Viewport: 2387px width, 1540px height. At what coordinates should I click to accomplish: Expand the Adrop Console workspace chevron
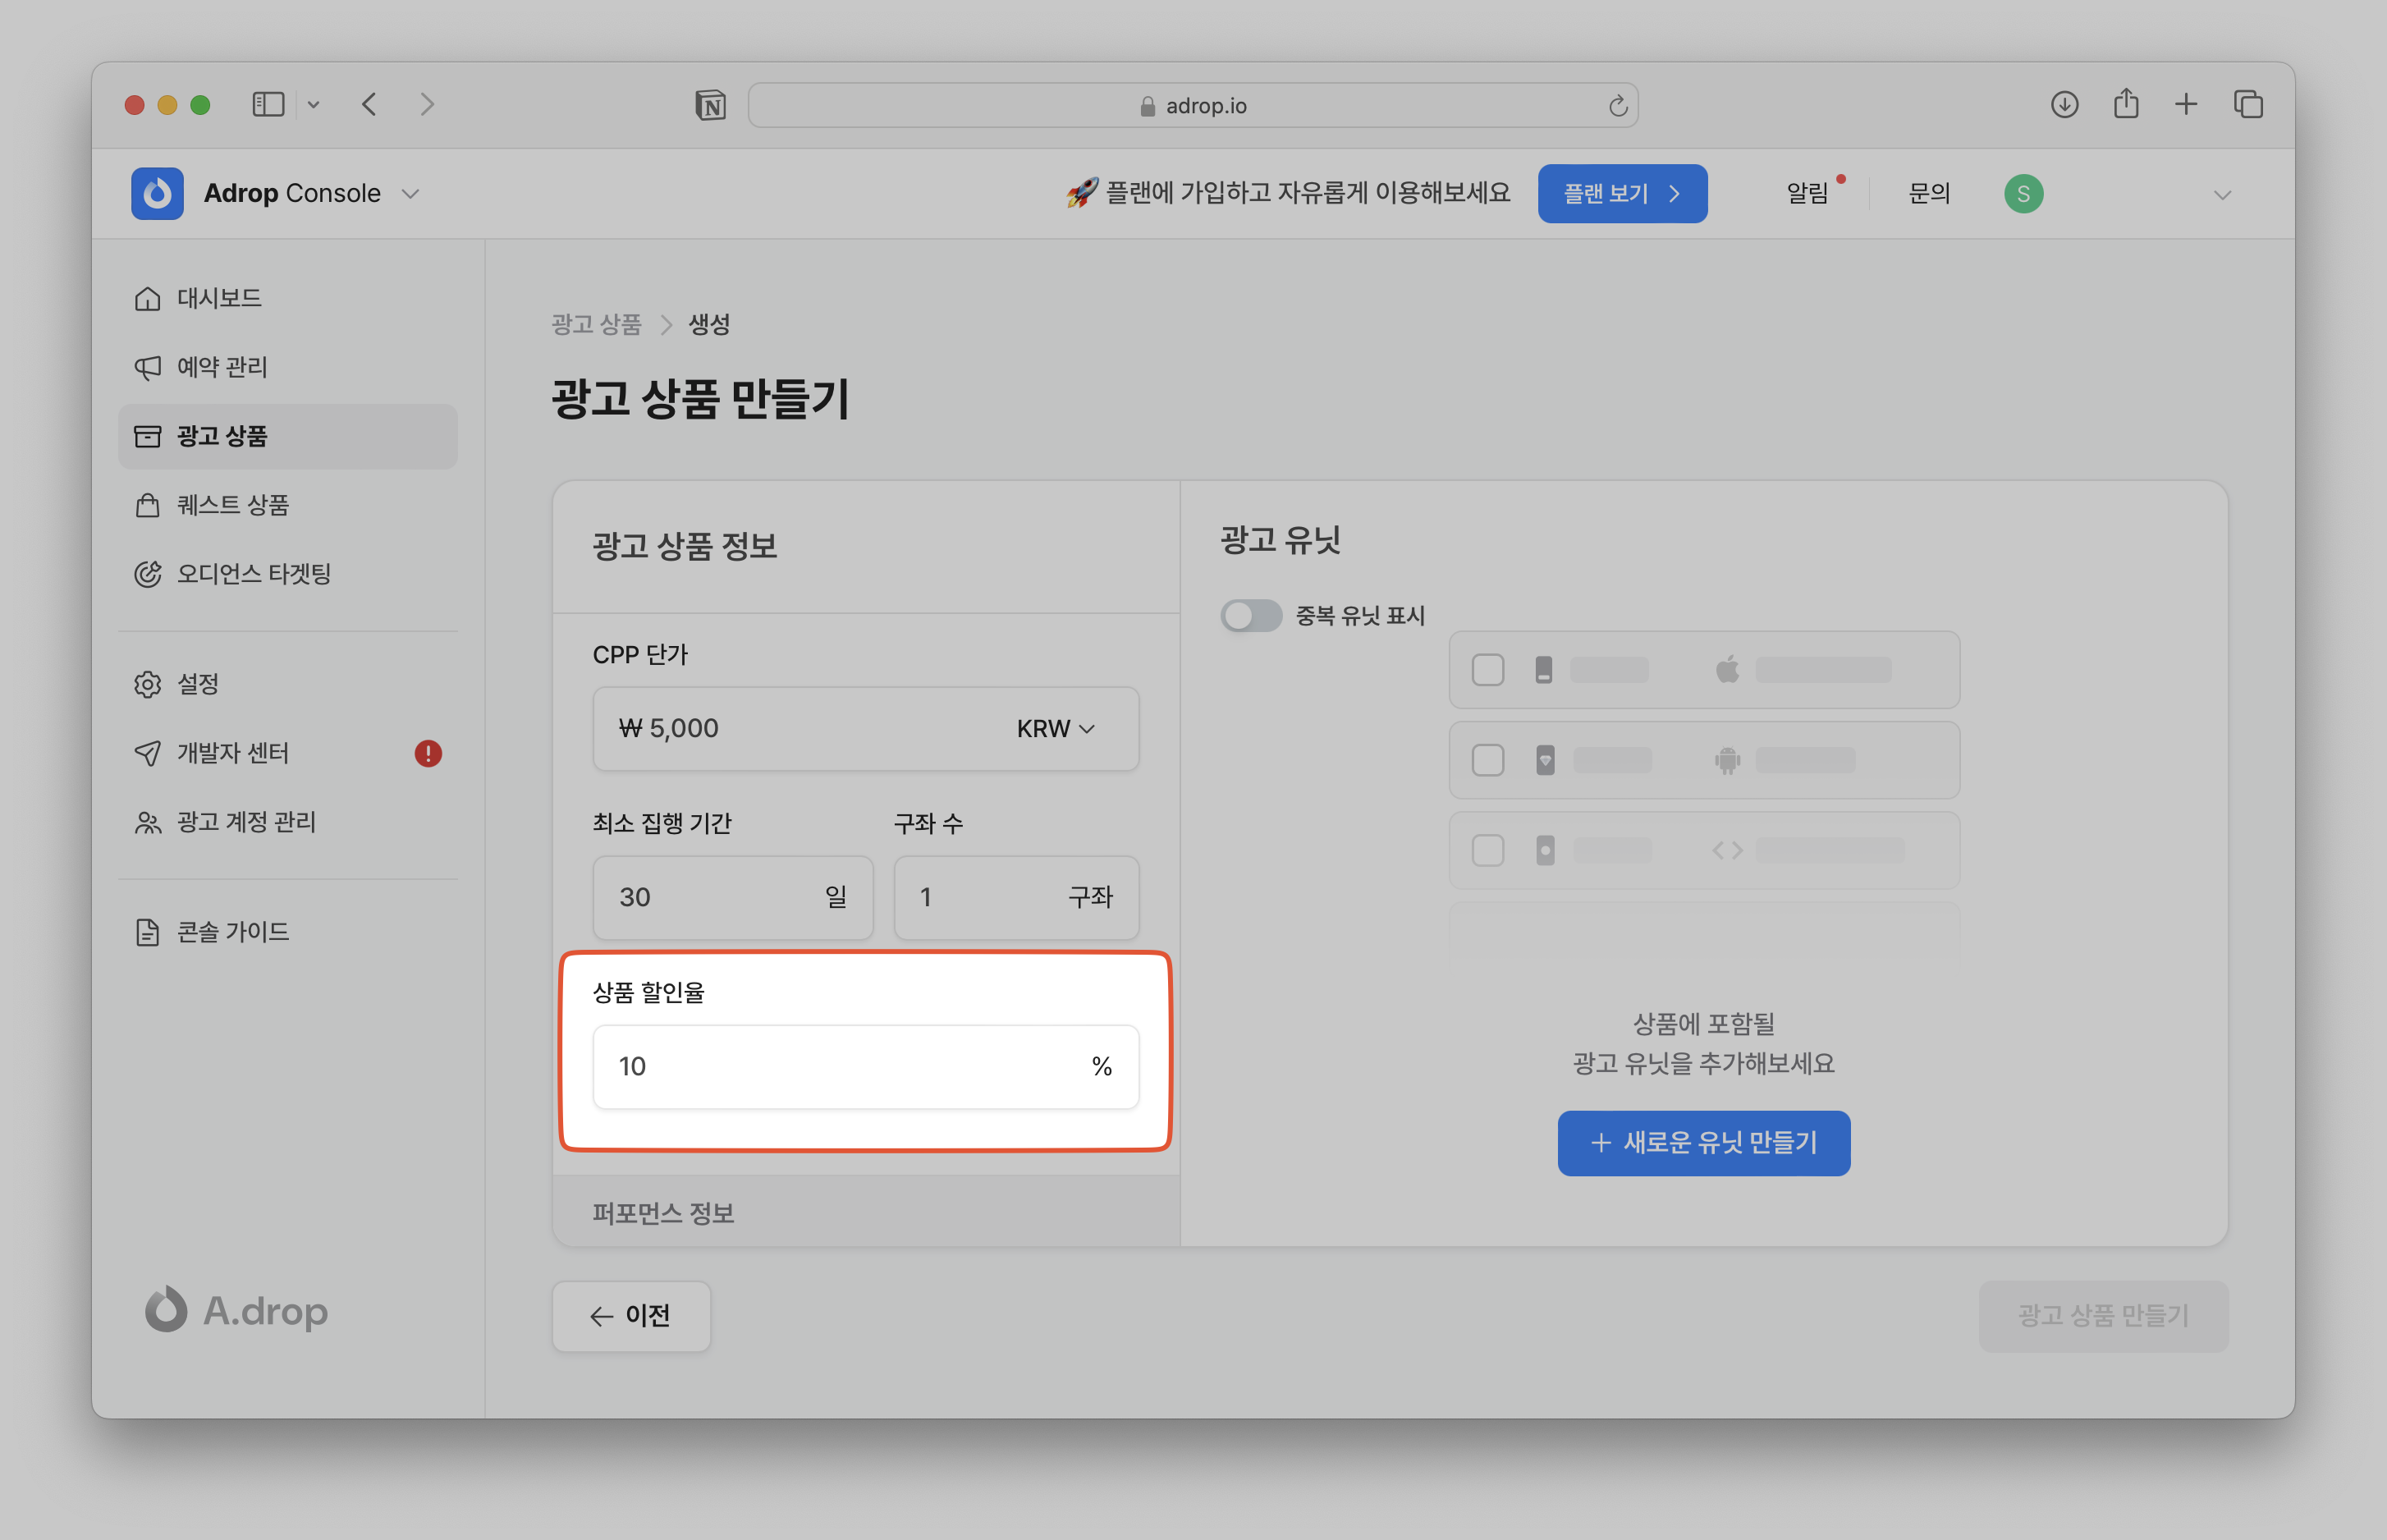coord(410,194)
